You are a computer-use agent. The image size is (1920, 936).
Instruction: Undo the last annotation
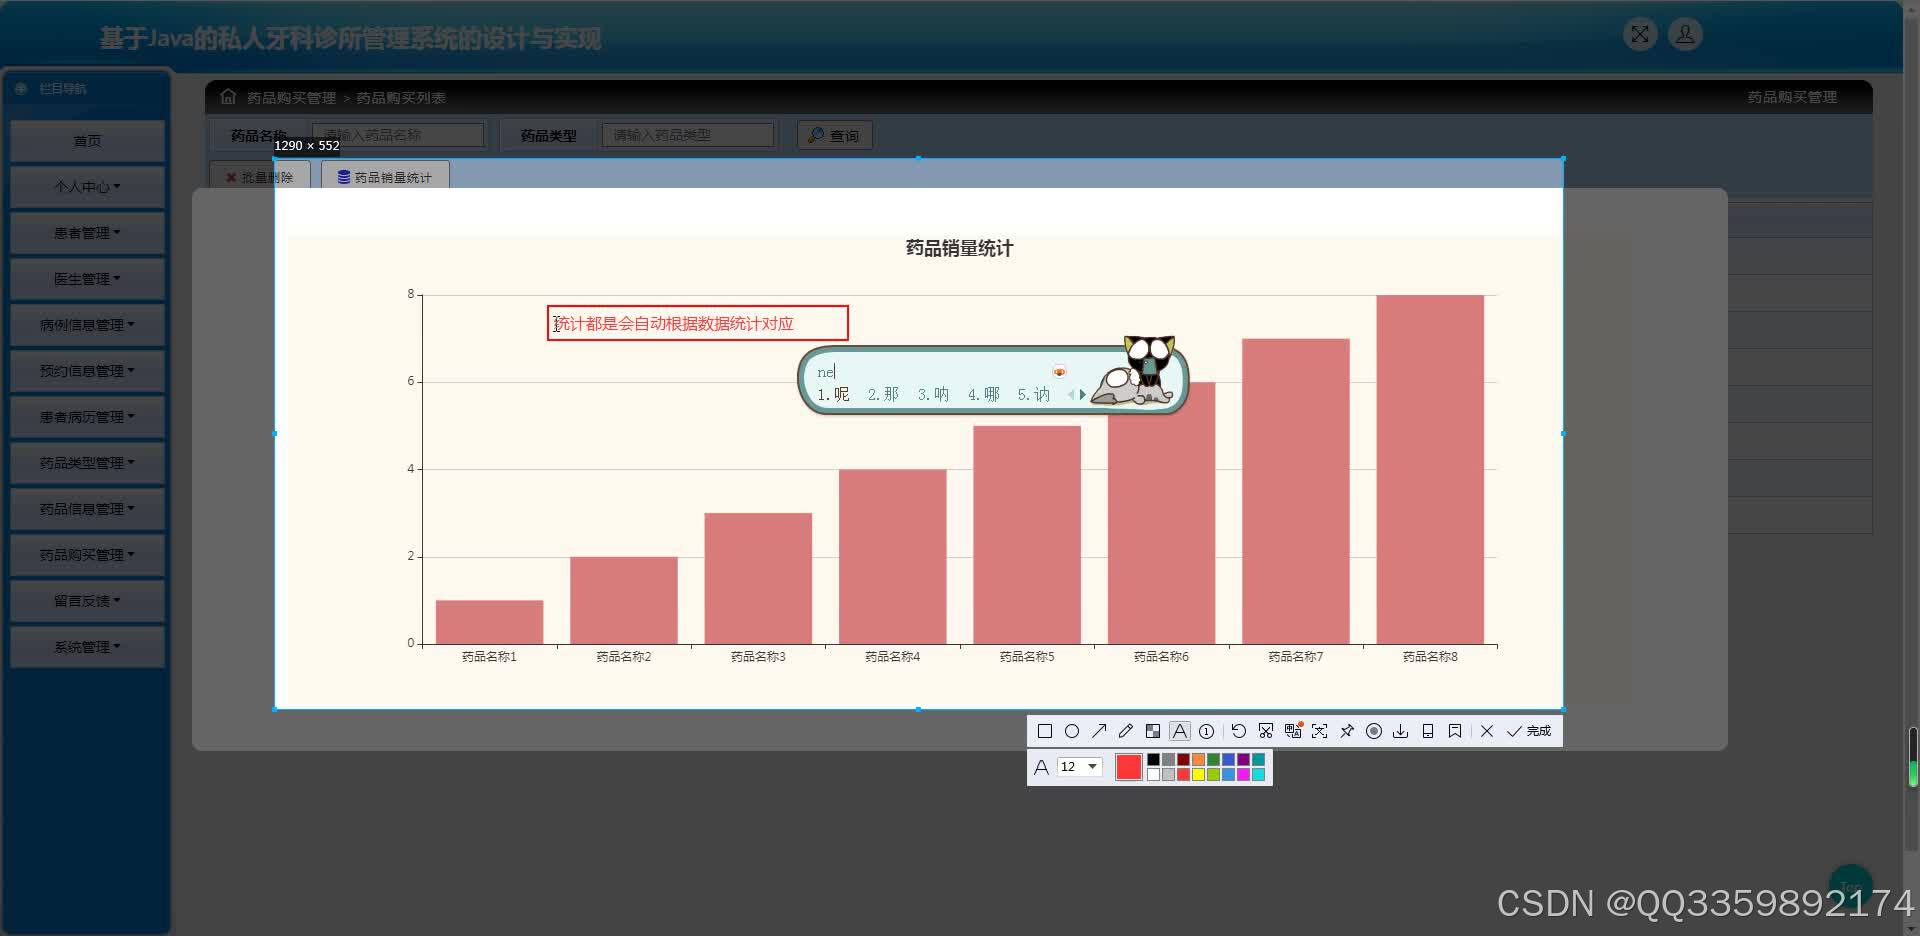(x=1238, y=731)
